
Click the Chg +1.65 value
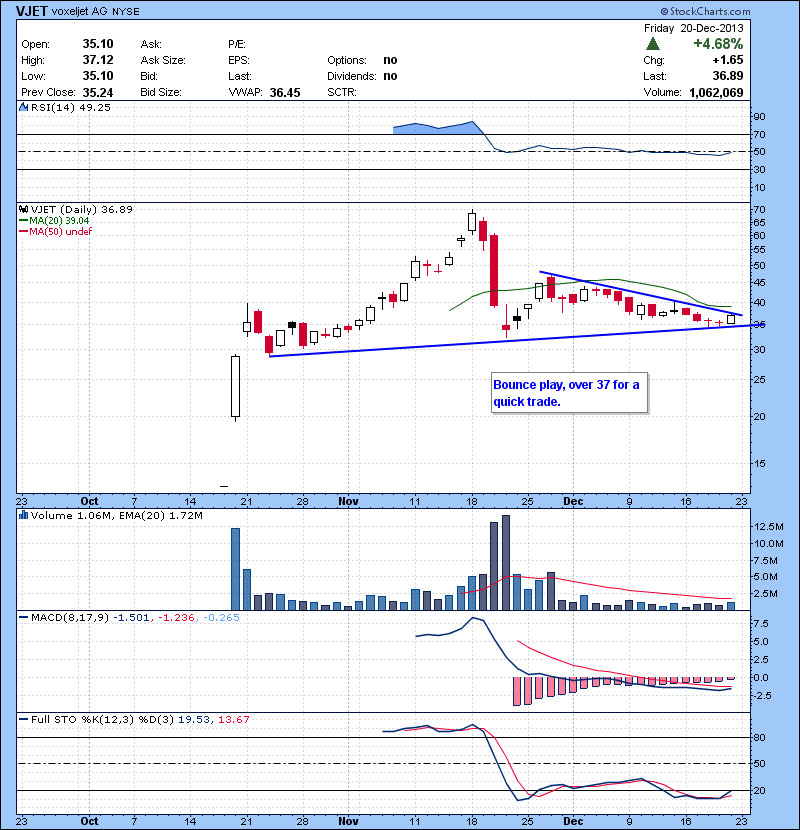click(728, 60)
